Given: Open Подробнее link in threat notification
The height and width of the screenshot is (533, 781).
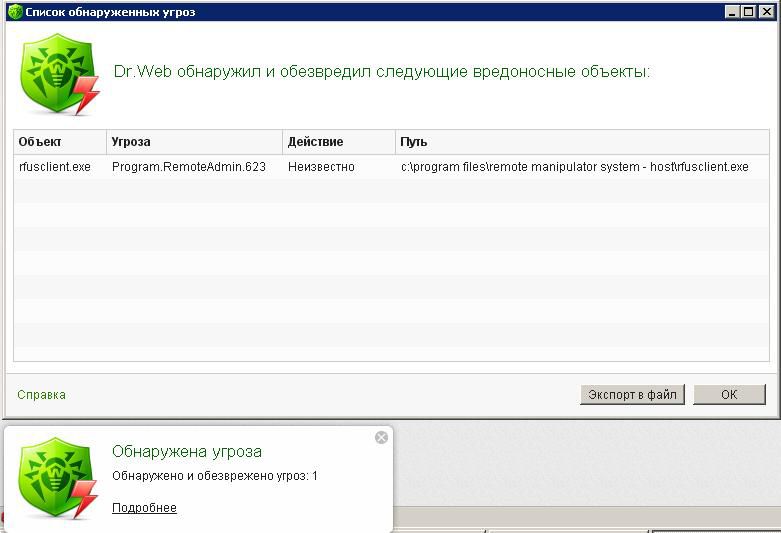Looking at the screenshot, I should click(144, 508).
